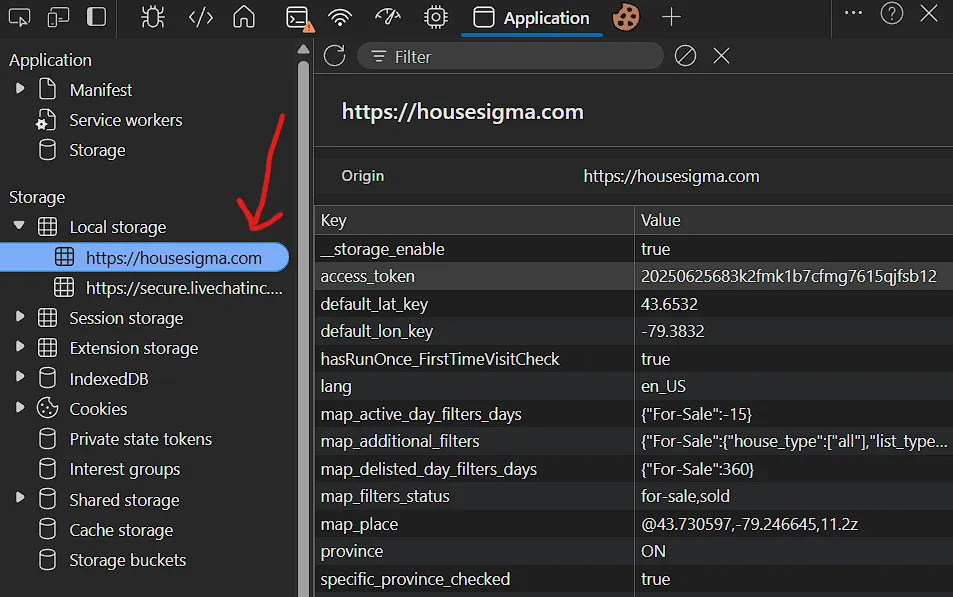
Task: Expand the Session storage node
Action: 19,317
